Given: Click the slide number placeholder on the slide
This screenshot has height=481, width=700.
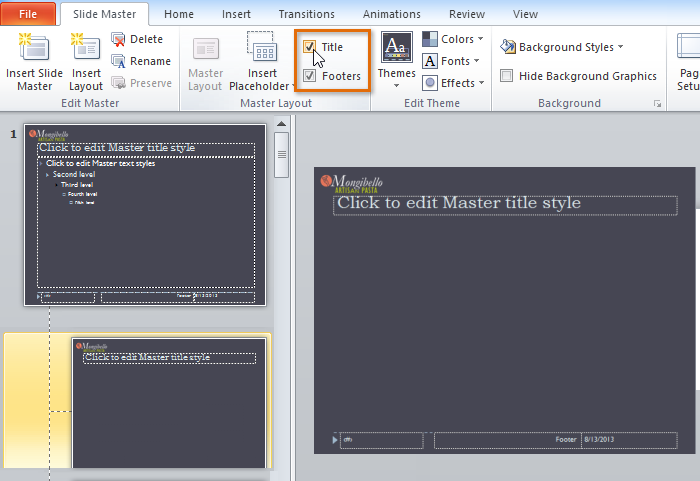Looking at the screenshot, I should (381, 440).
